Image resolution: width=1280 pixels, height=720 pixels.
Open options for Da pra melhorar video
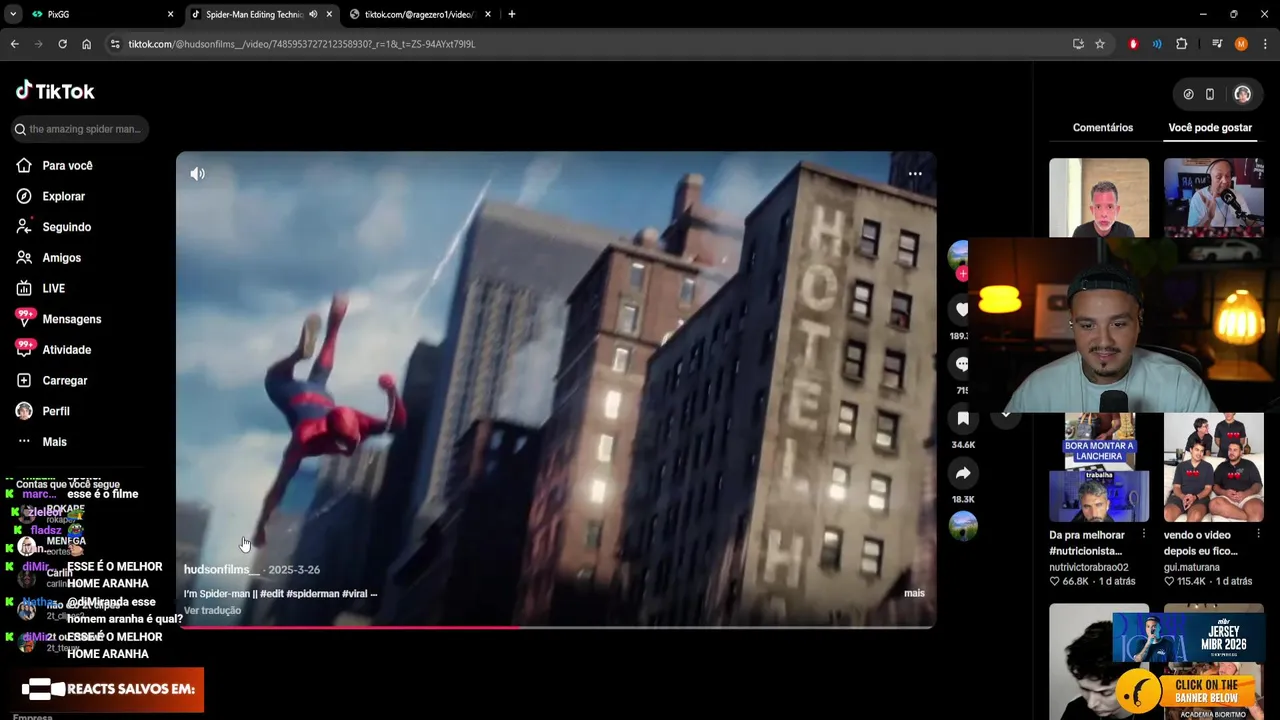pos(1144,535)
